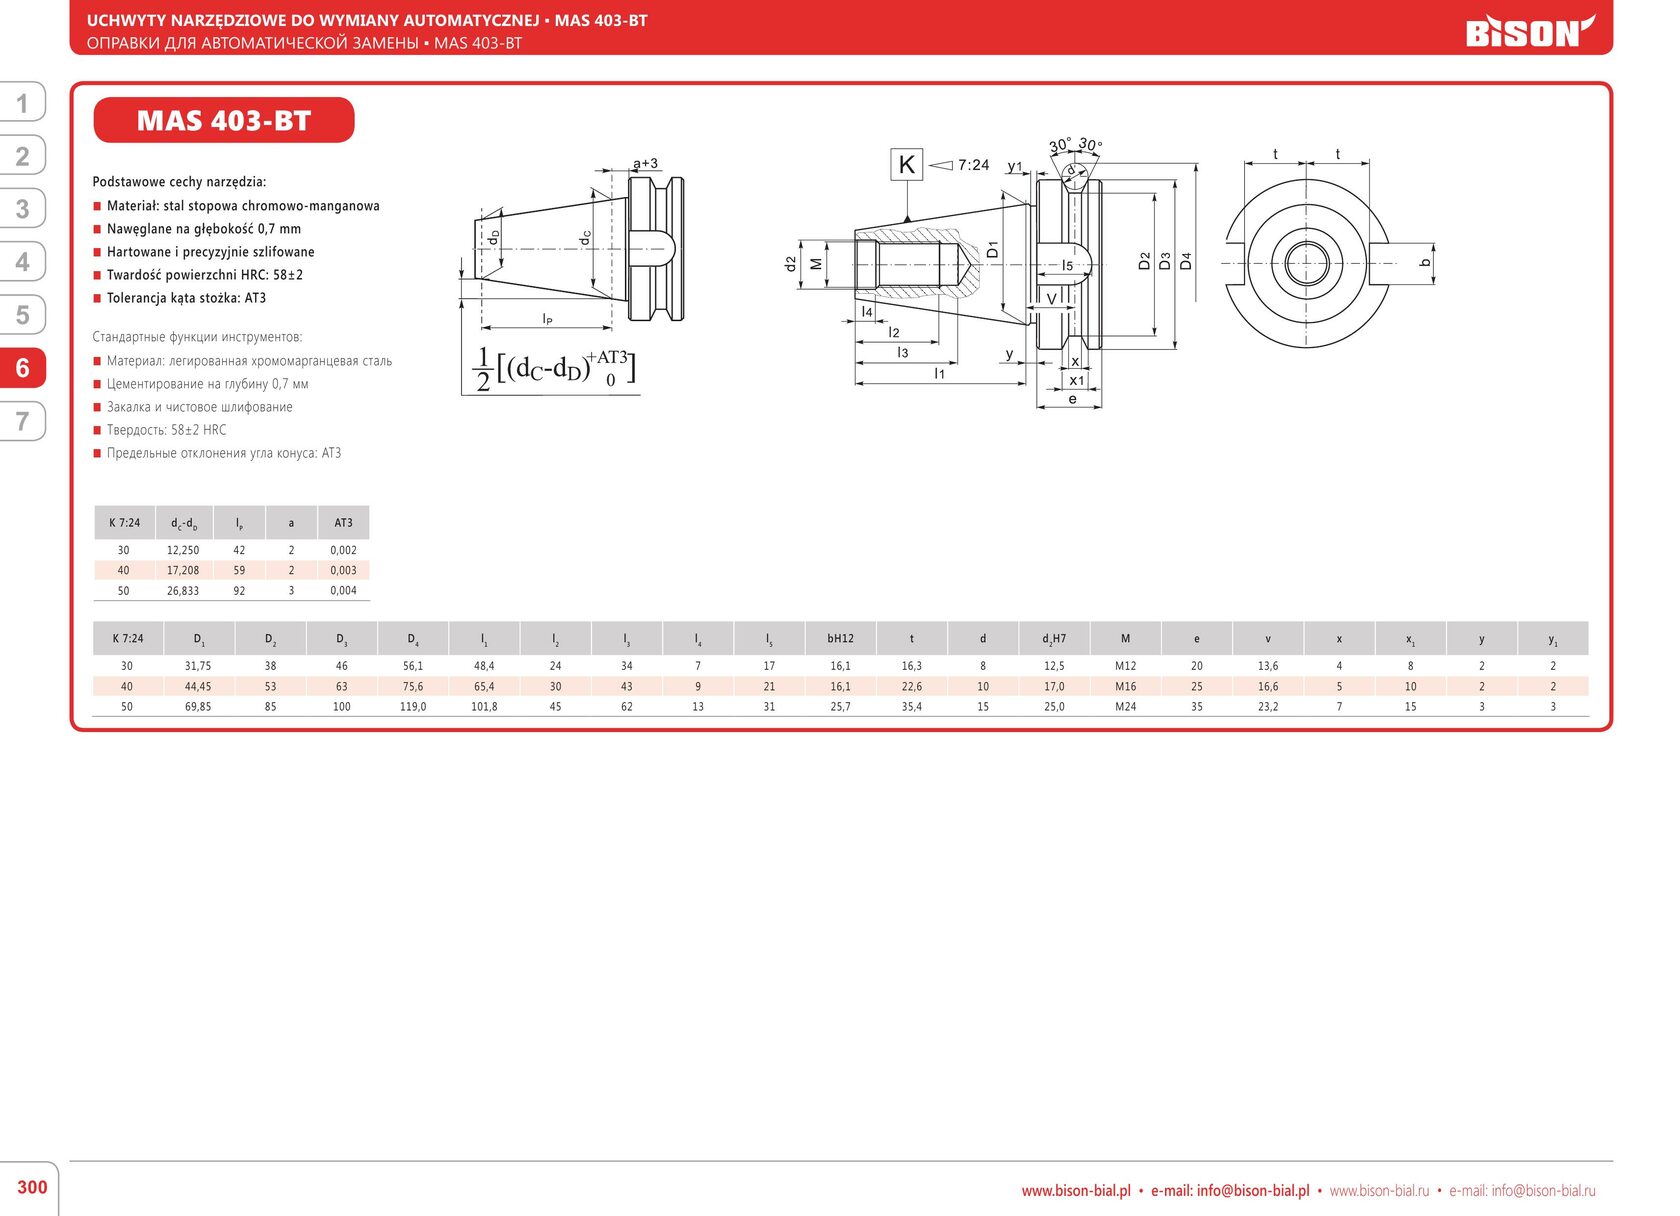The width and height of the screenshot is (1680, 1216).
Task: Open section tab 7 on the left edge
Action: click(x=22, y=421)
